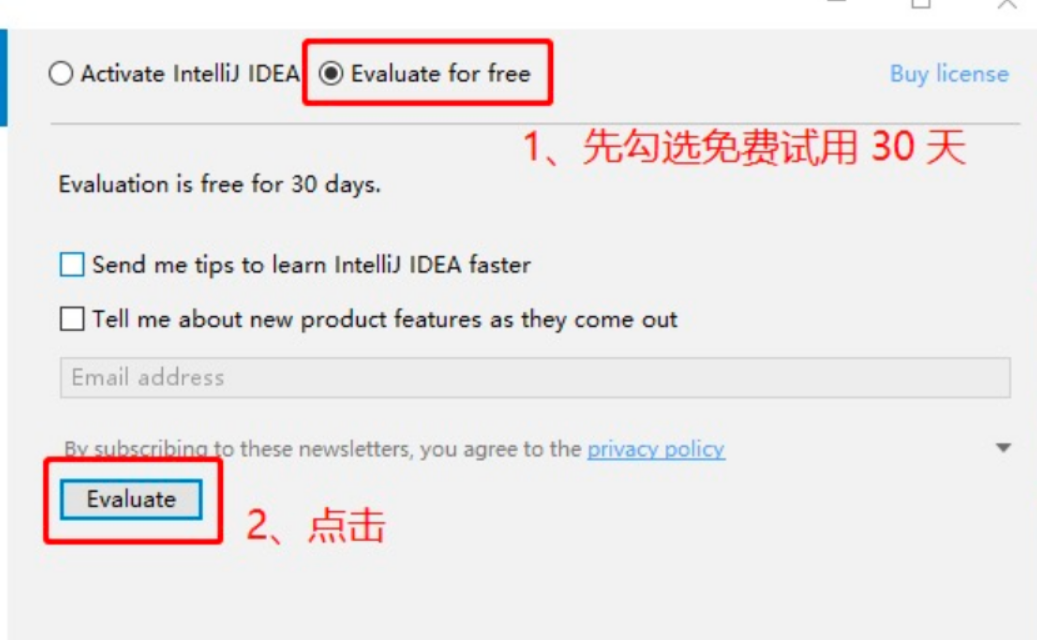Tick the new product features checkbox
Viewport: 1037px width, 640px height.
pyautogui.click(x=71, y=319)
